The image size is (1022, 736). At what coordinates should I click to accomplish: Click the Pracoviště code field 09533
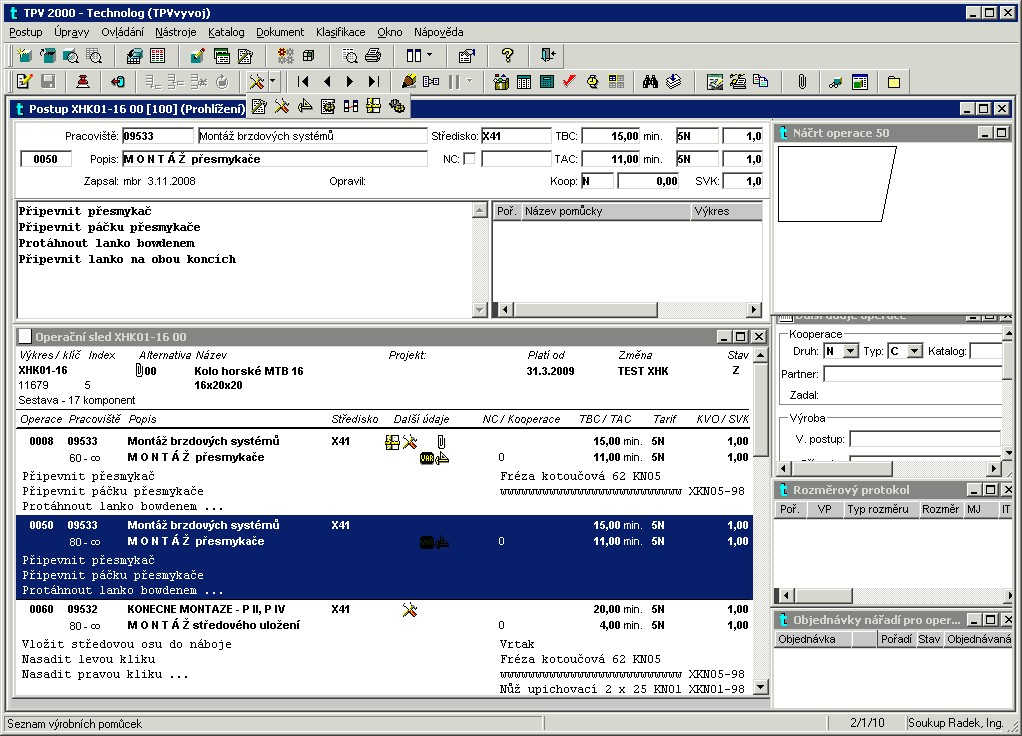point(158,136)
